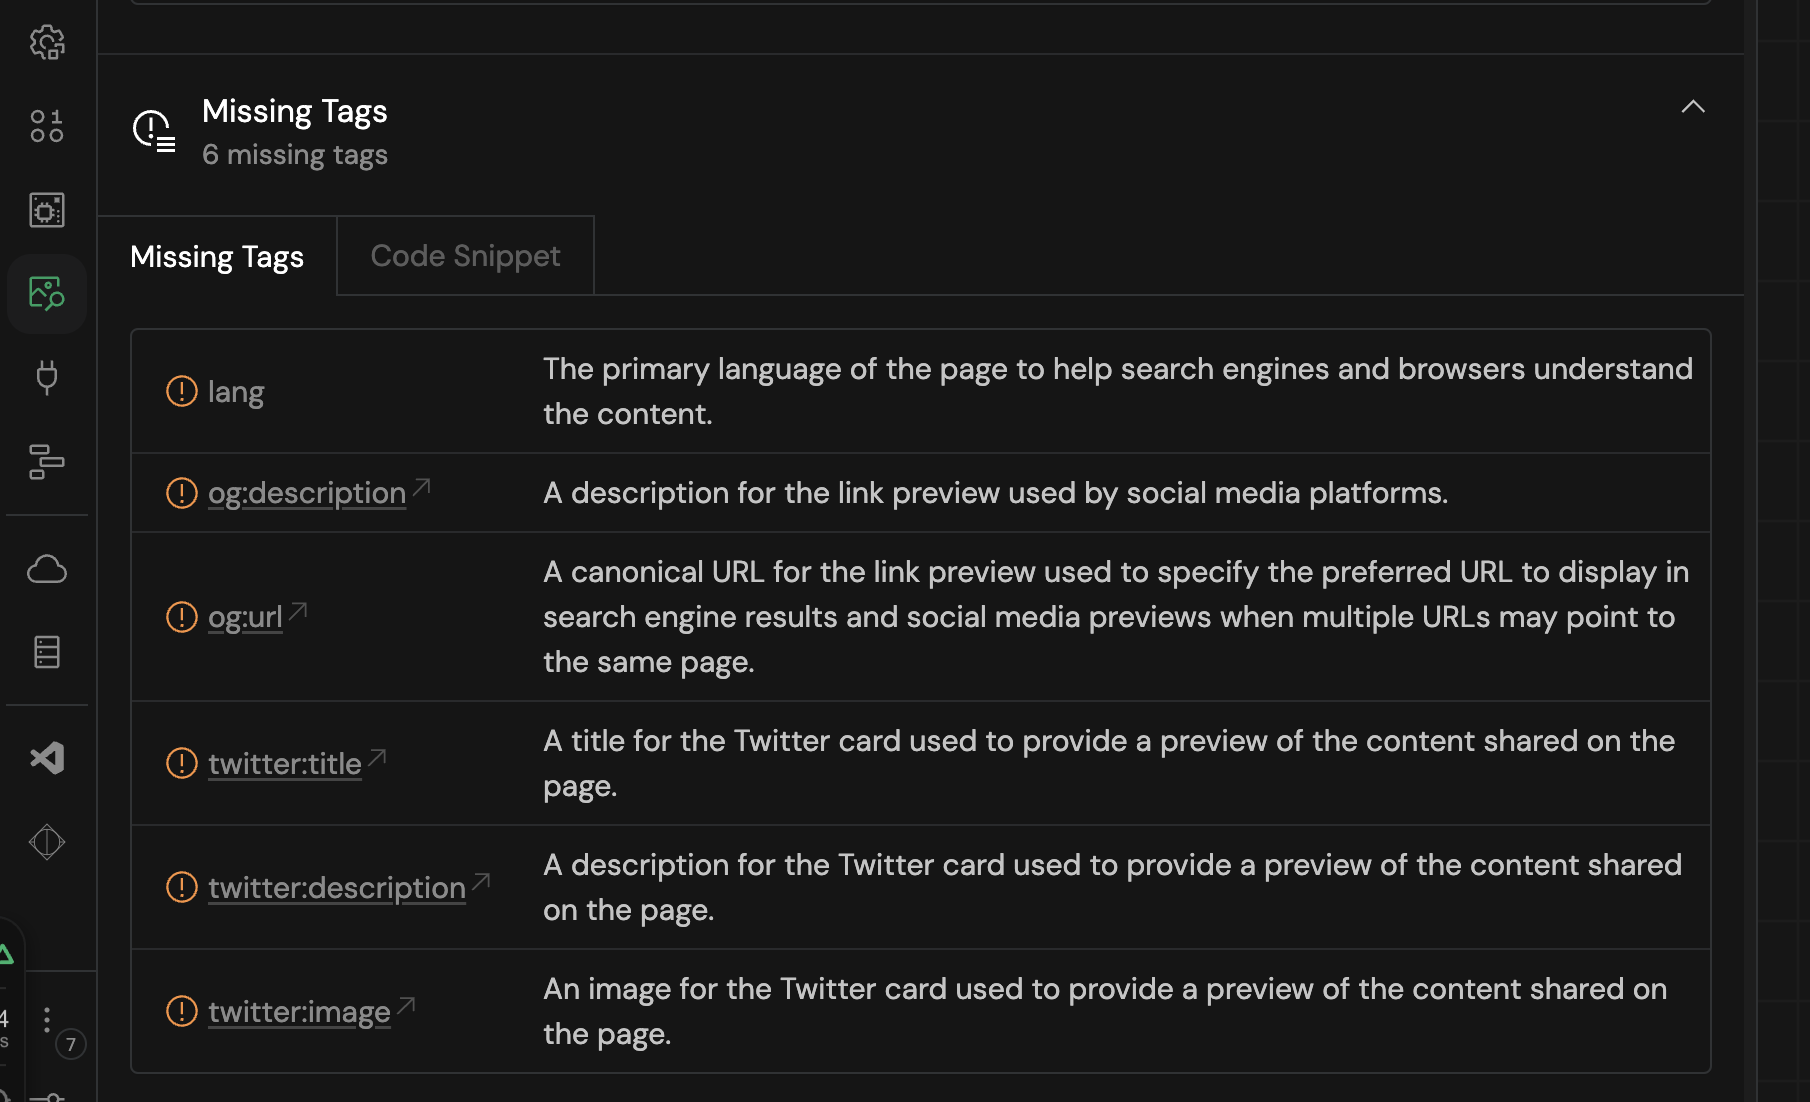Collapse the Missing Tags section chevron

[x=1692, y=107]
